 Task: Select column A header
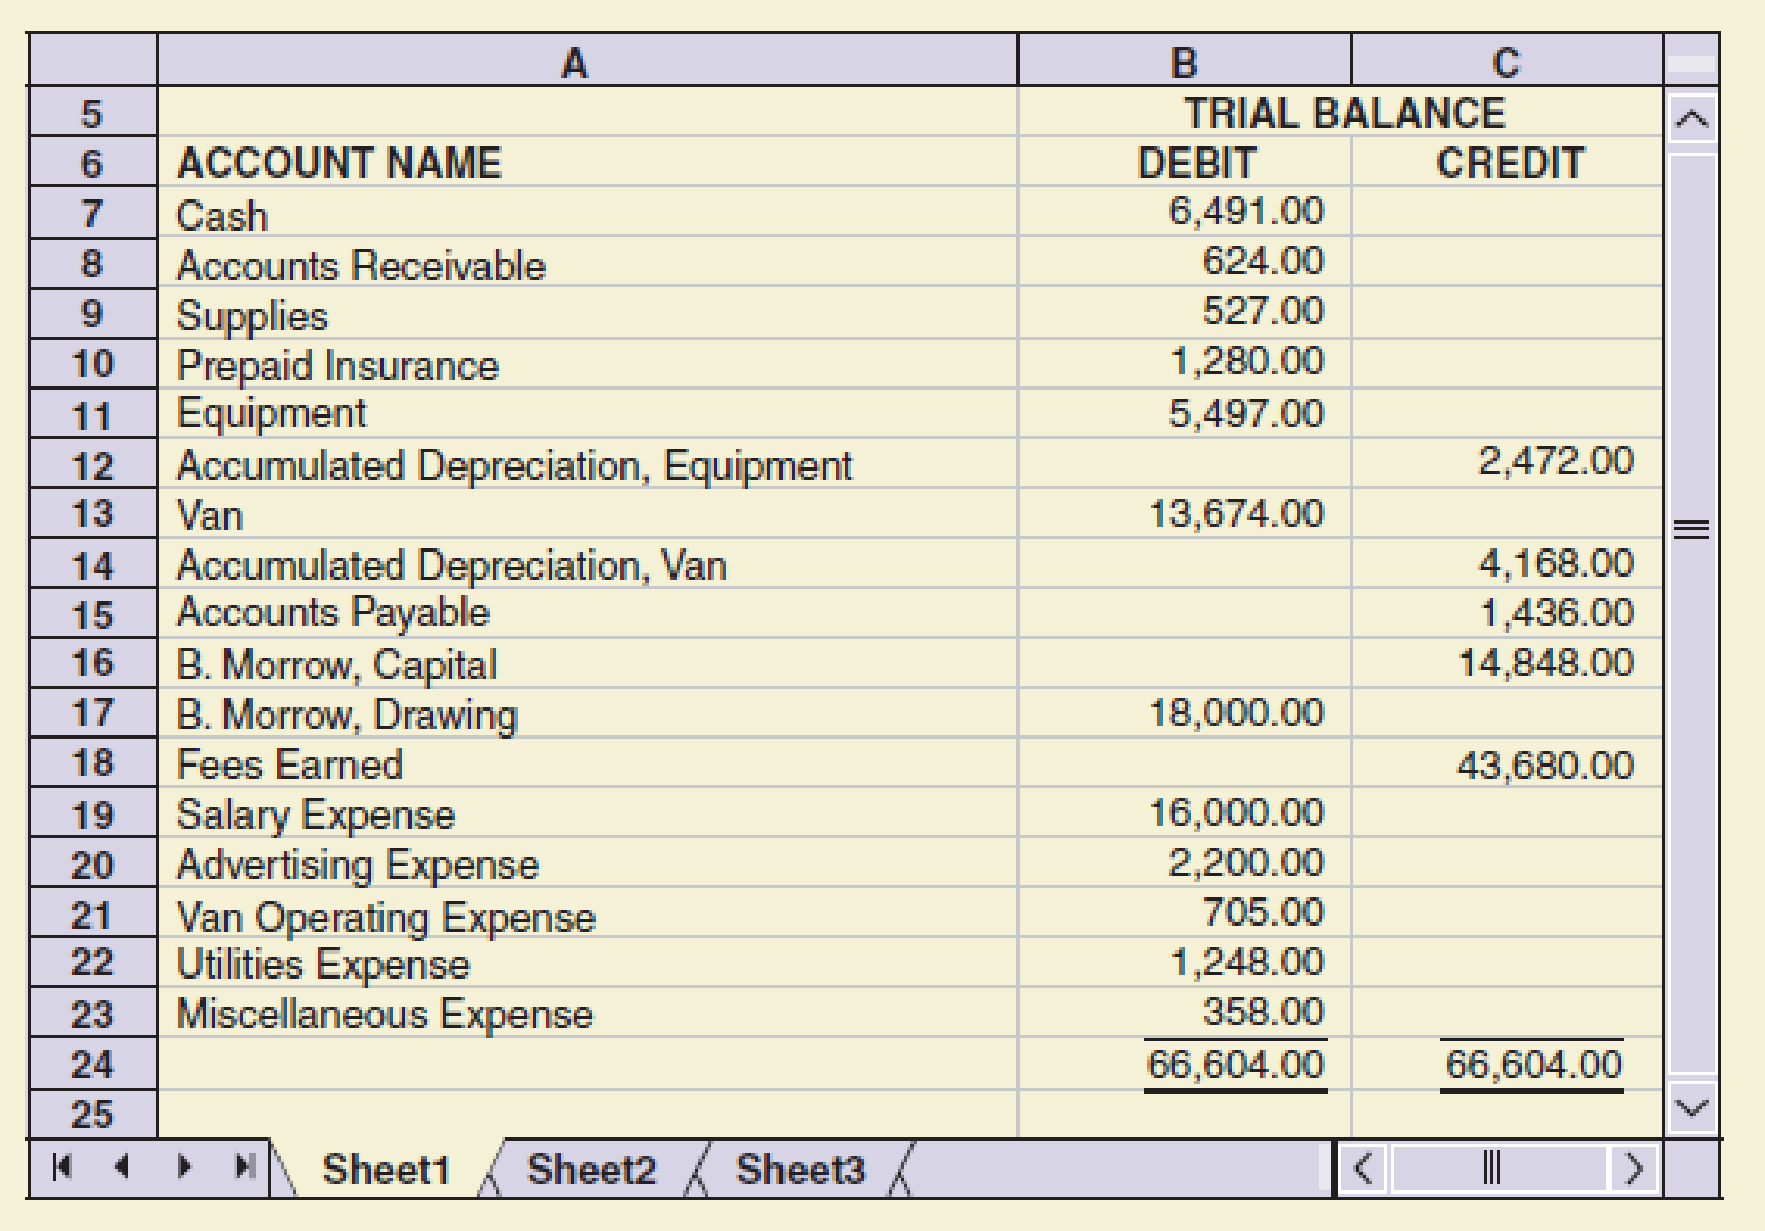[x=587, y=60]
